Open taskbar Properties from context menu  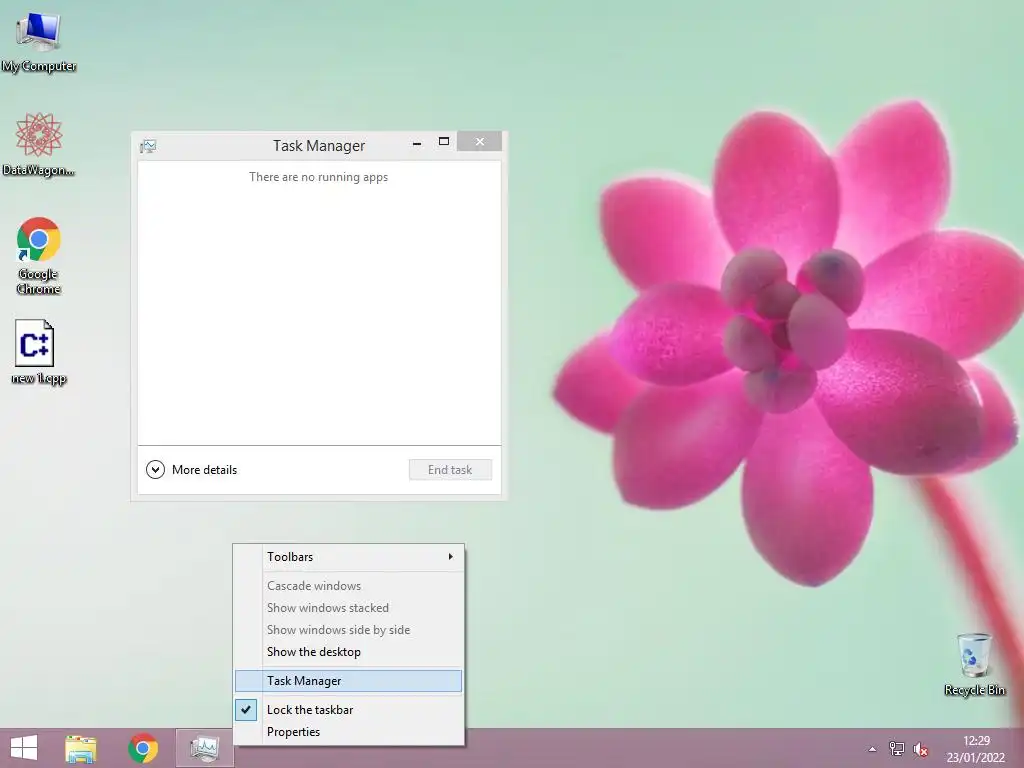349,732
